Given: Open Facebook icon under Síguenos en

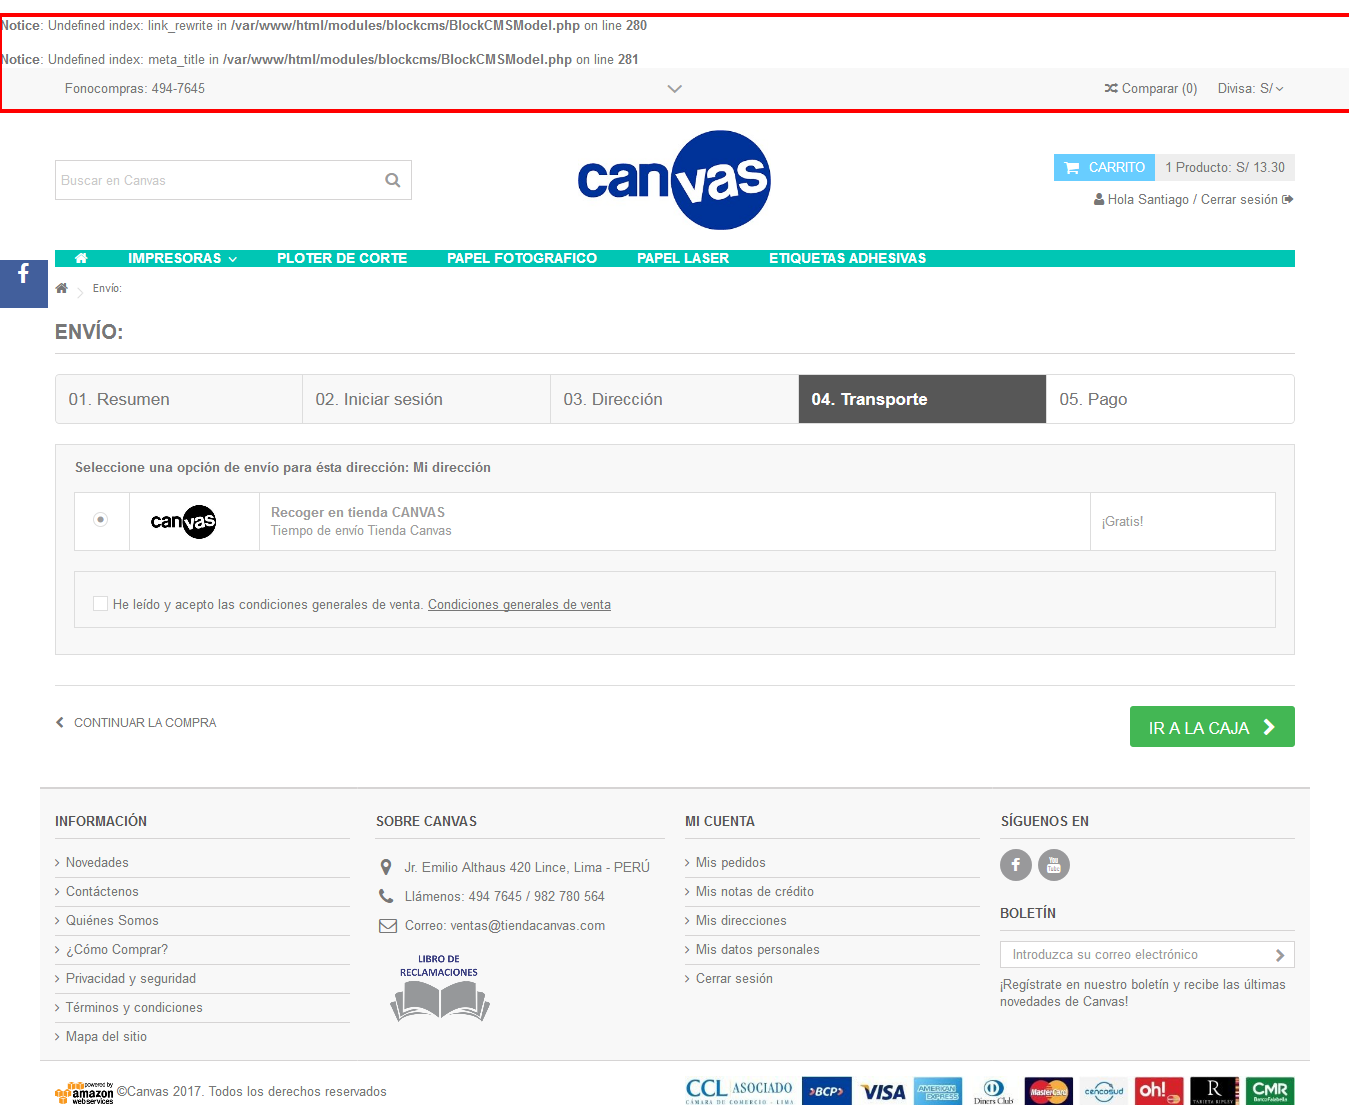Looking at the screenshot, I should pos(1016,865).
